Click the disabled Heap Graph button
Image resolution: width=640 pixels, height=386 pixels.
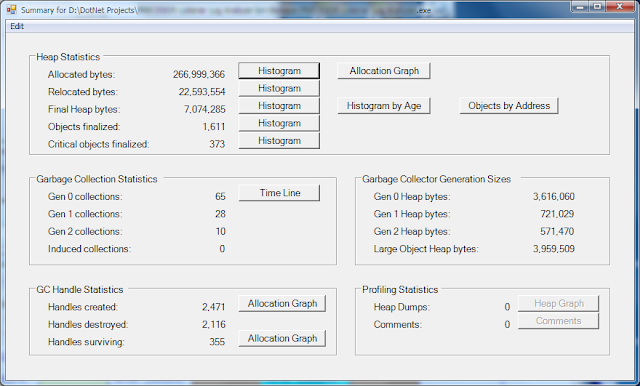(x=558, y=304)
